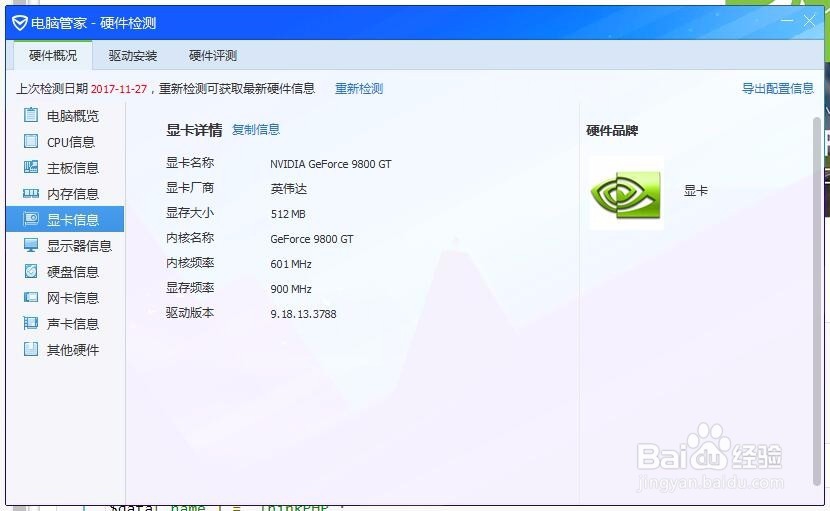Click the NVIDIA brand logo

coord(626,193)
